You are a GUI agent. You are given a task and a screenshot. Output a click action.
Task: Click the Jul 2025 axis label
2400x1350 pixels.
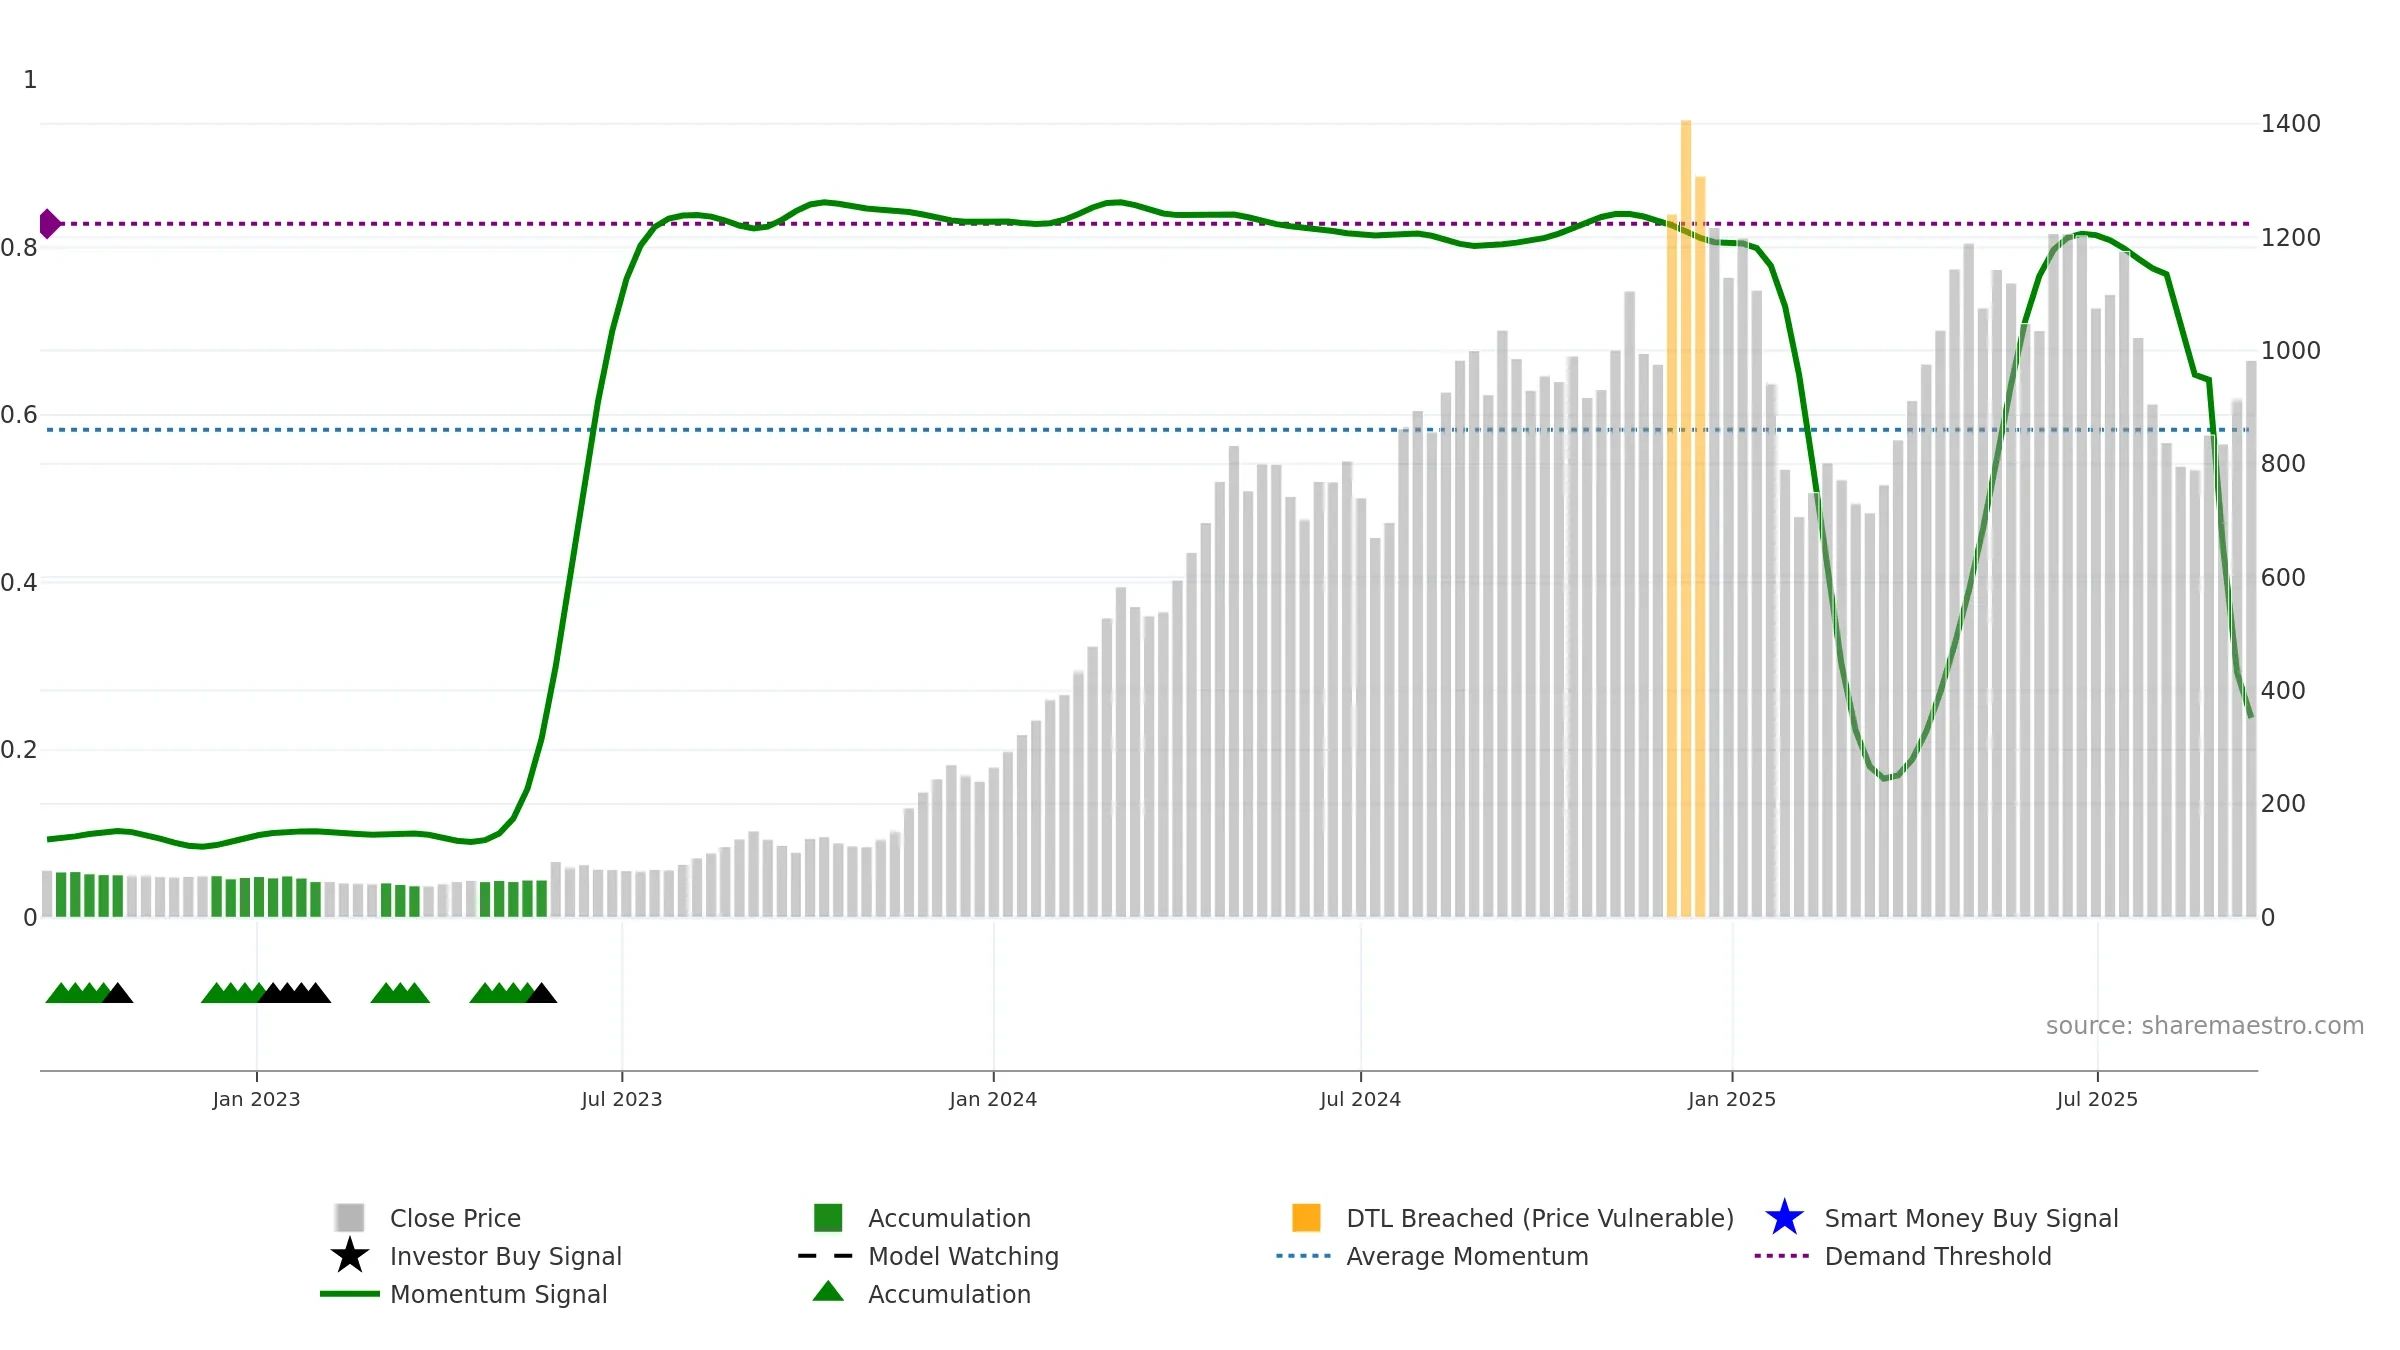[x=2097, y=1100]
